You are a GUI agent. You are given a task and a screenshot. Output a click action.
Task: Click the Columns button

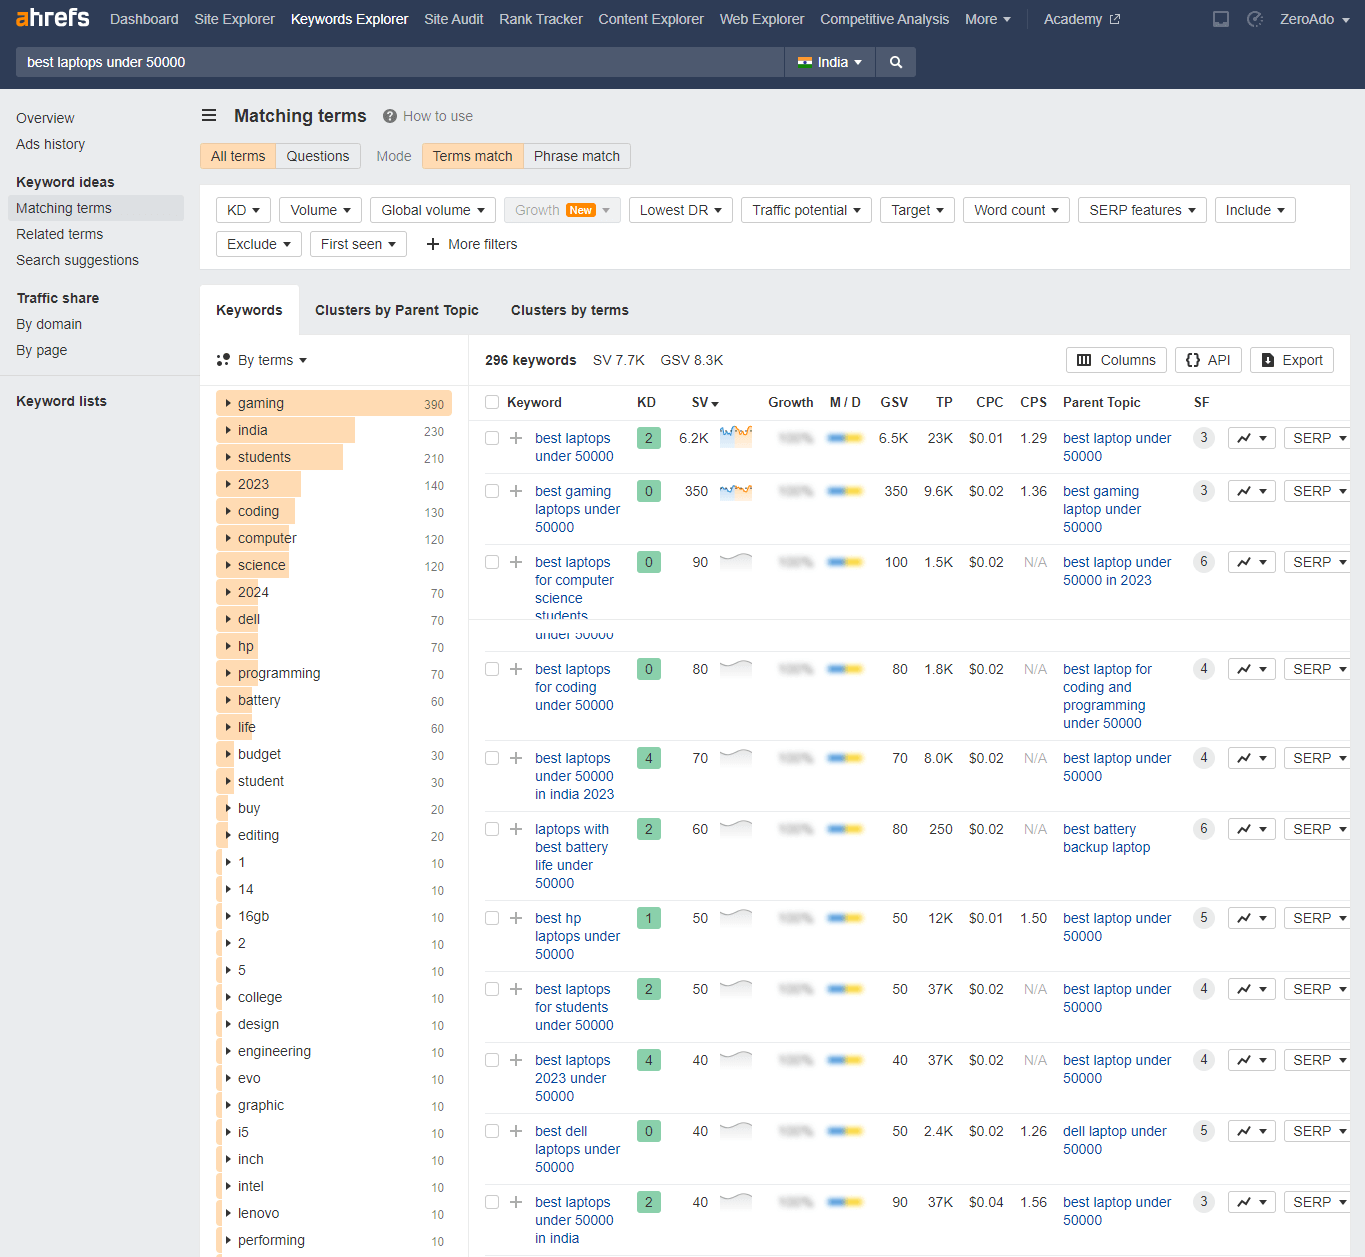click(x=1116, y=360)
